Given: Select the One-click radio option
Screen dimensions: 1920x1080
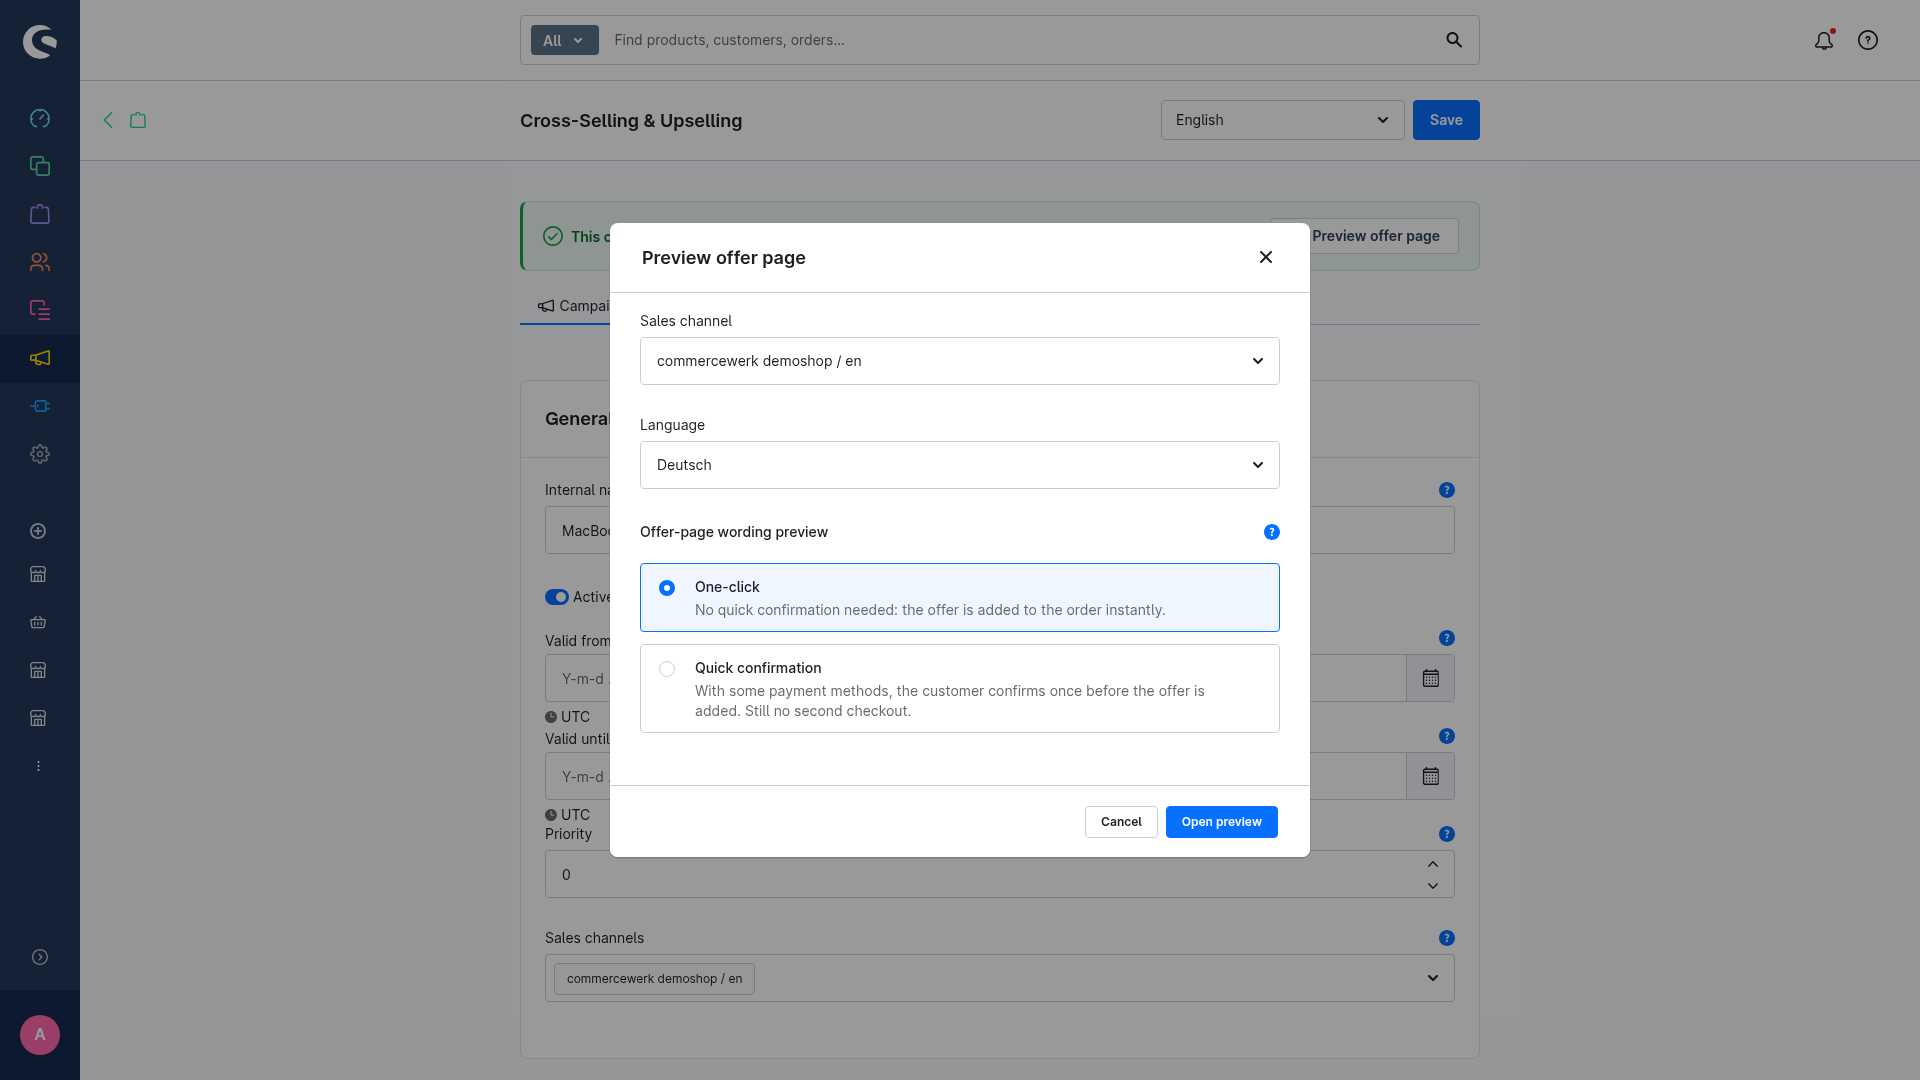Looking at the screenshot, I should click(667, 588).
